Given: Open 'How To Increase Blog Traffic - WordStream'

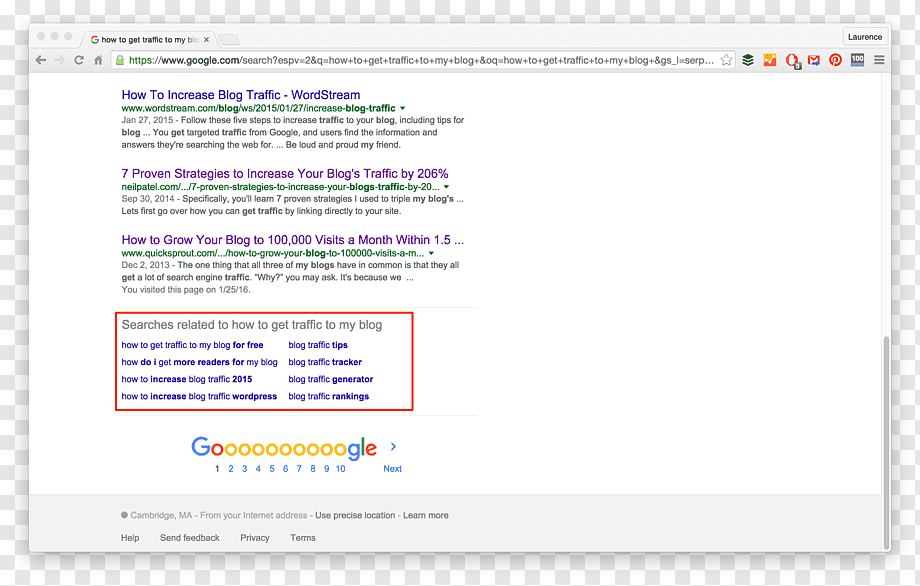Looking at the screenshot, I should pos(241,95).
